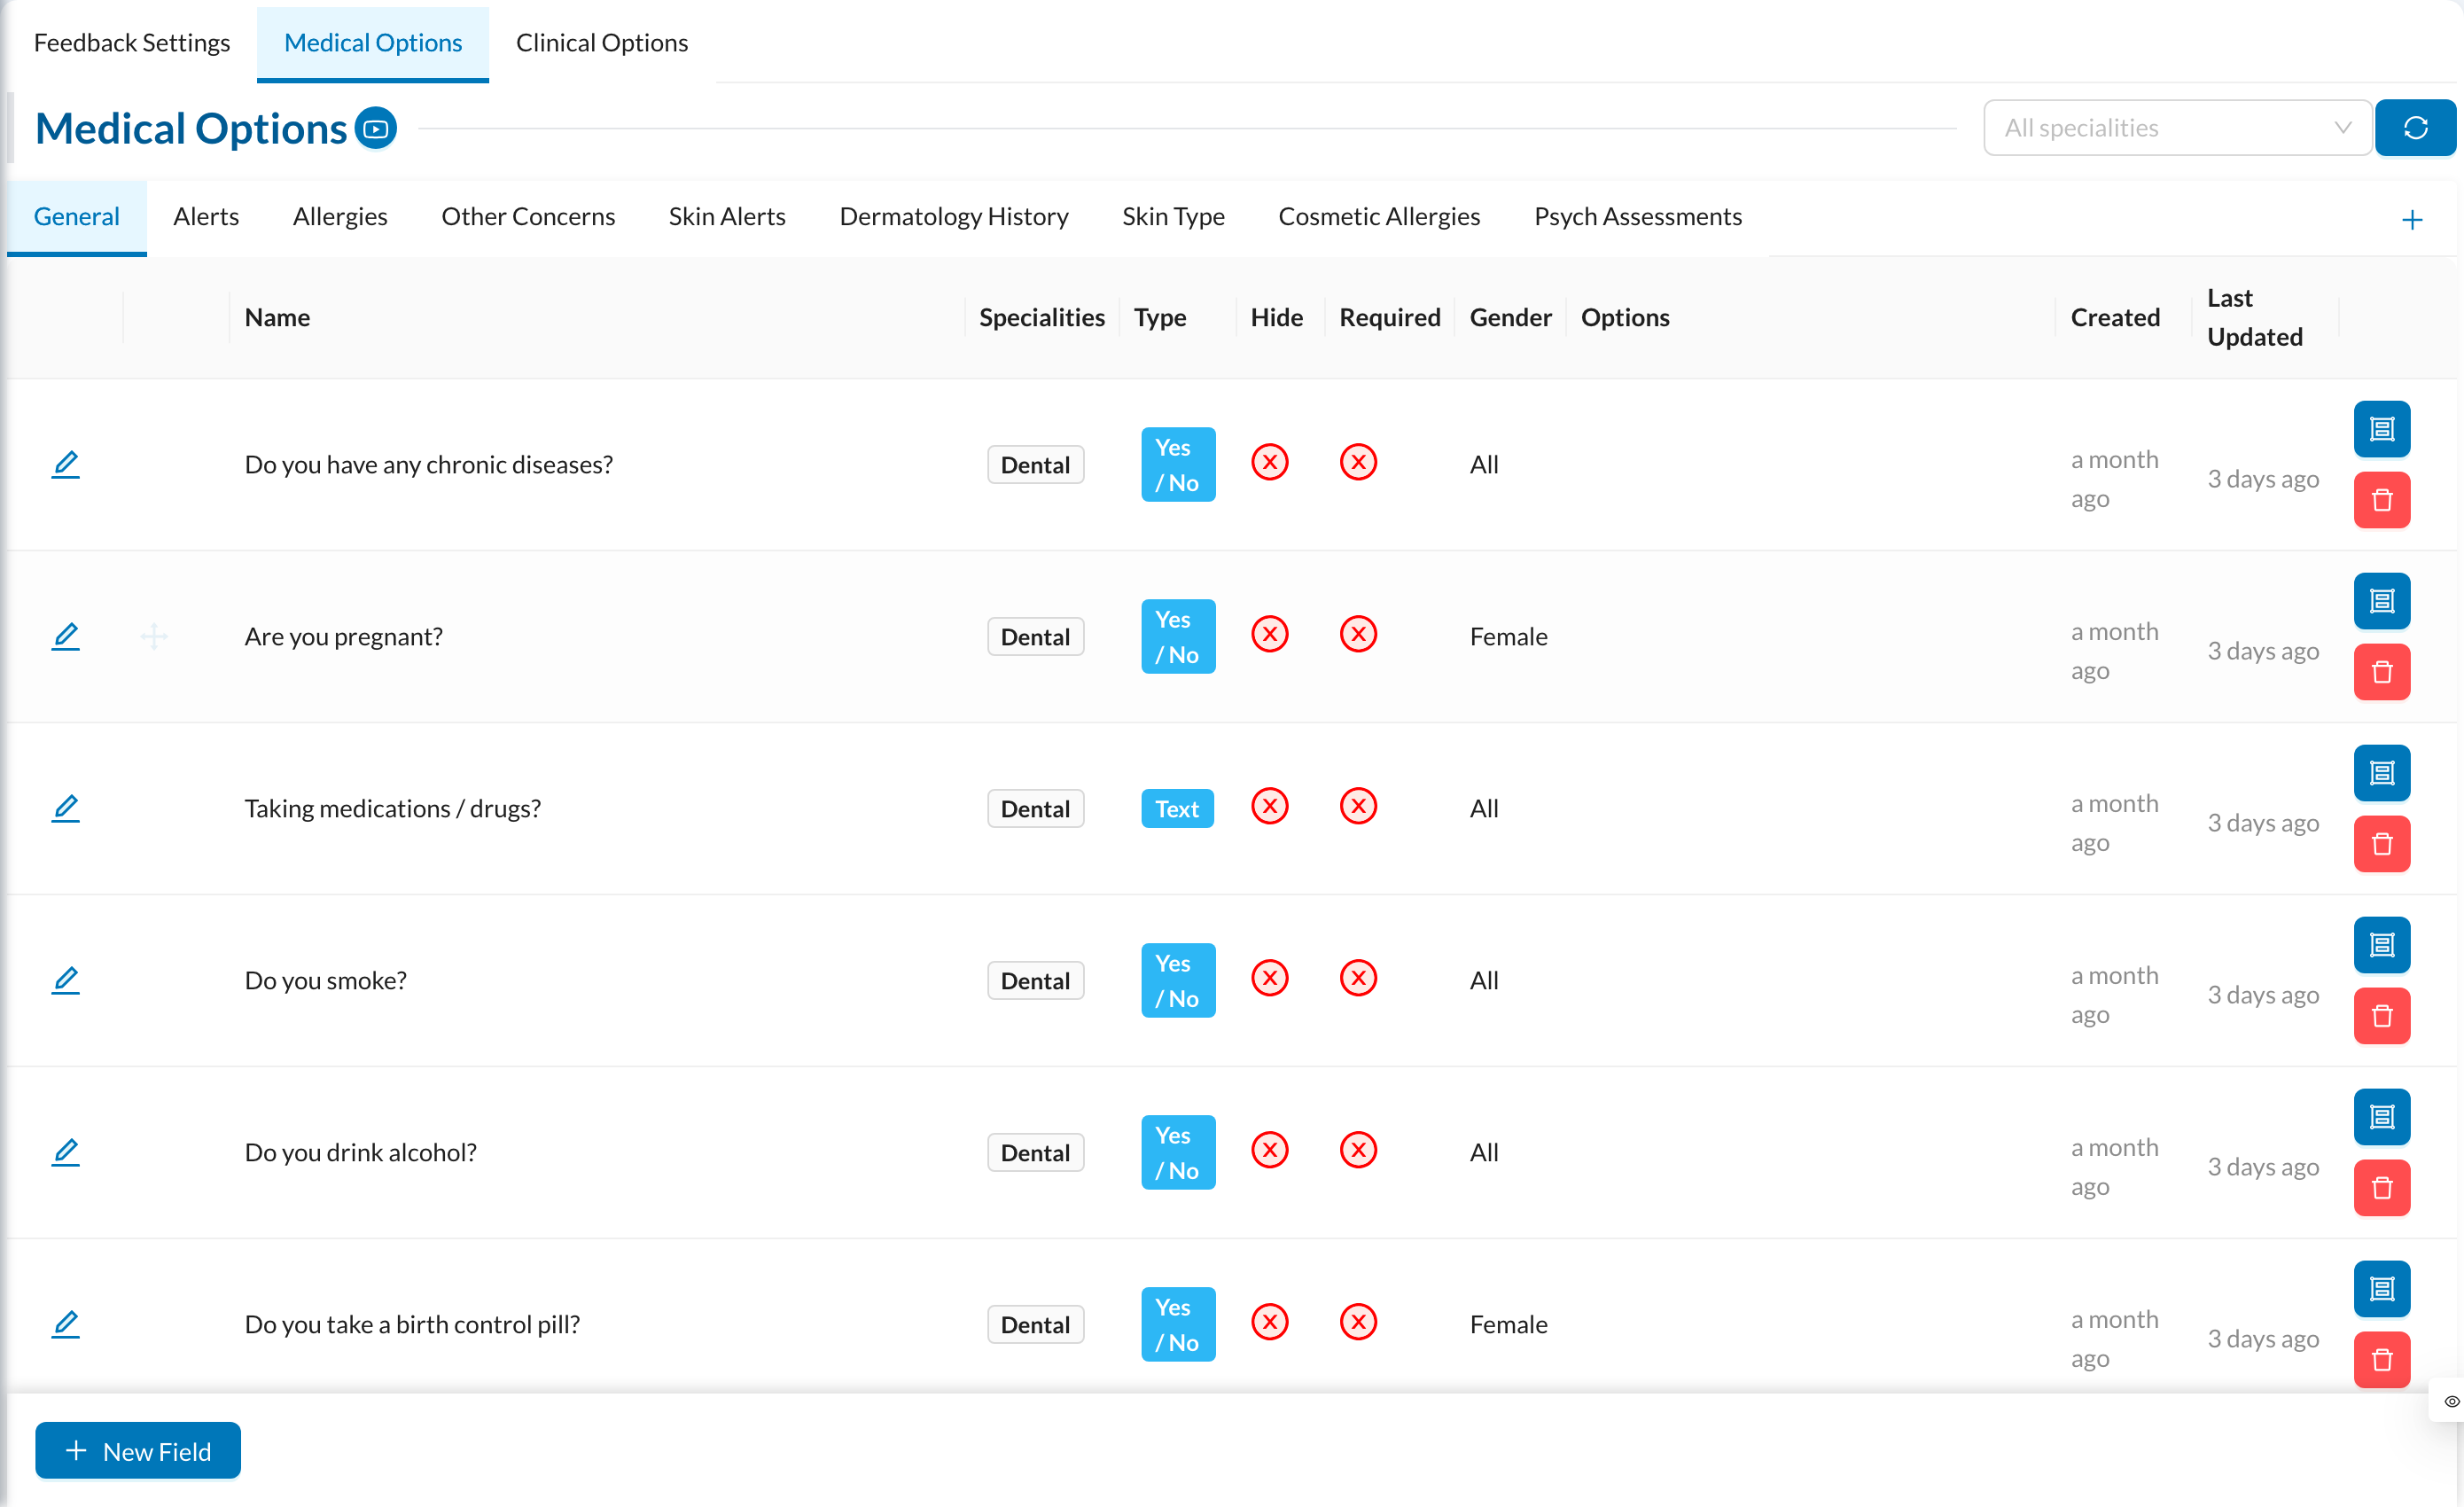Click the refresh button beside specialities filter
This screenshot has width=2464, height=1507.
click(2414, 128)
